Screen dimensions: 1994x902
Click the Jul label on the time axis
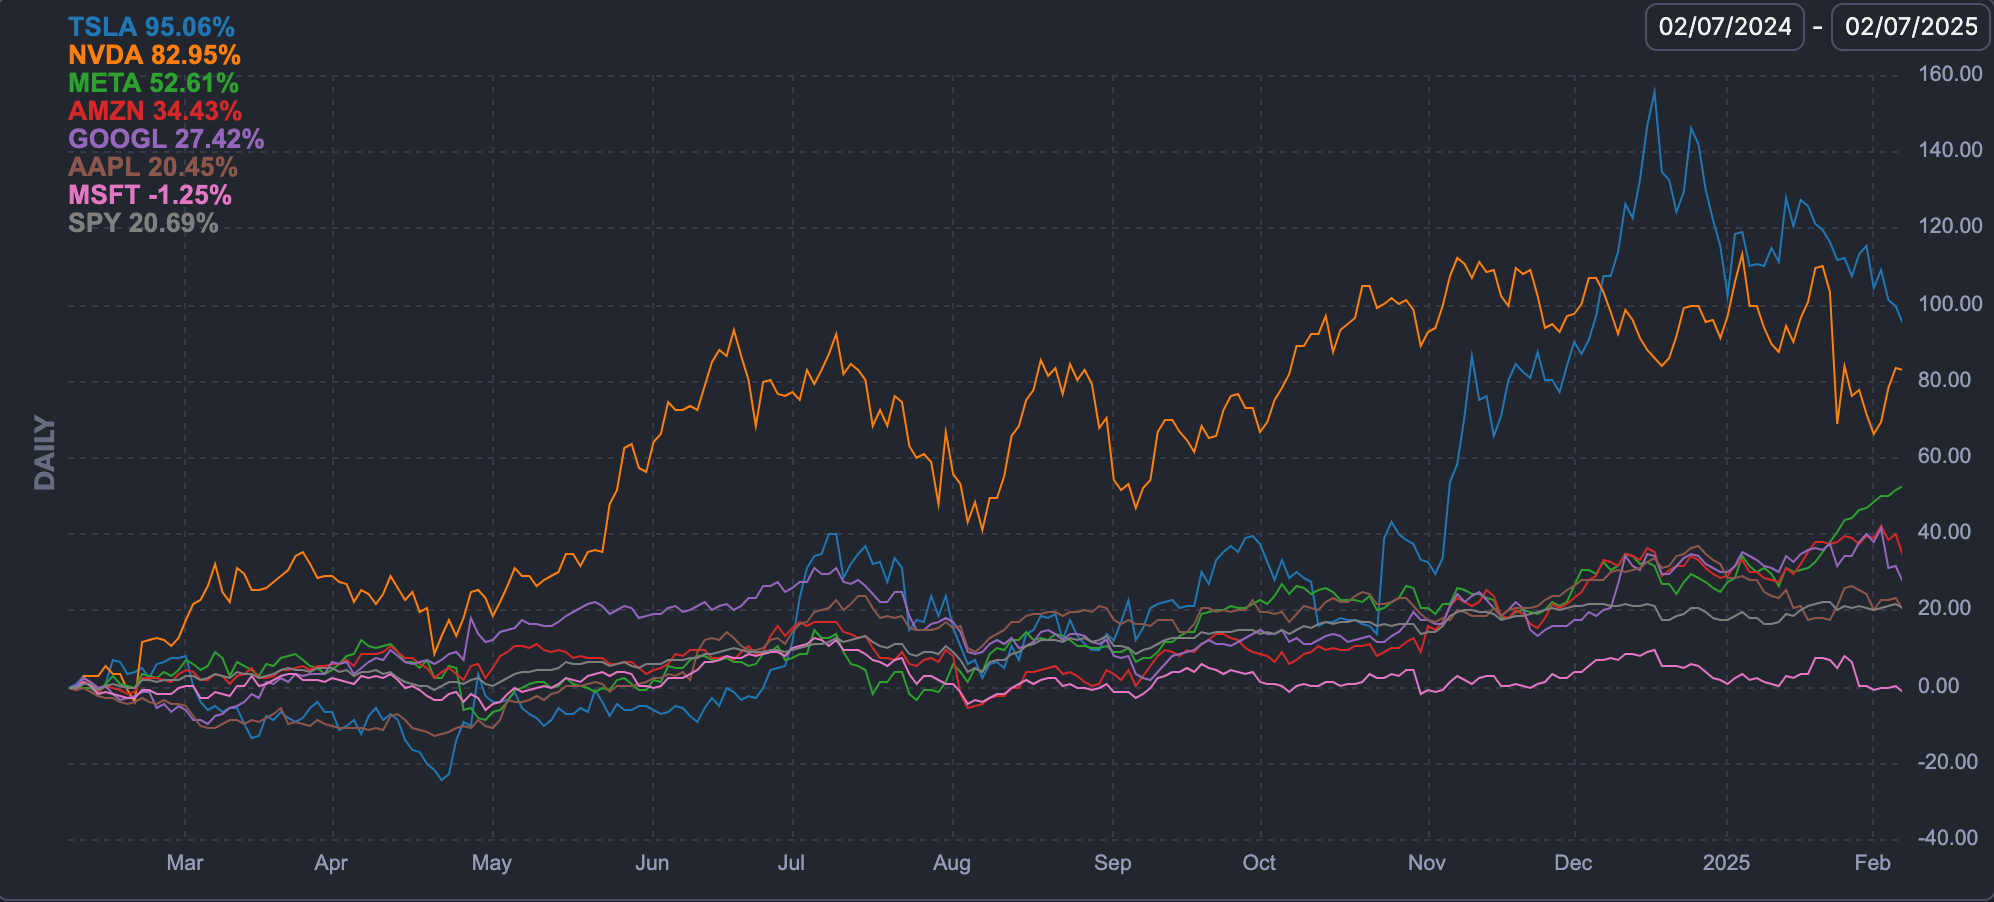point(791,863)
